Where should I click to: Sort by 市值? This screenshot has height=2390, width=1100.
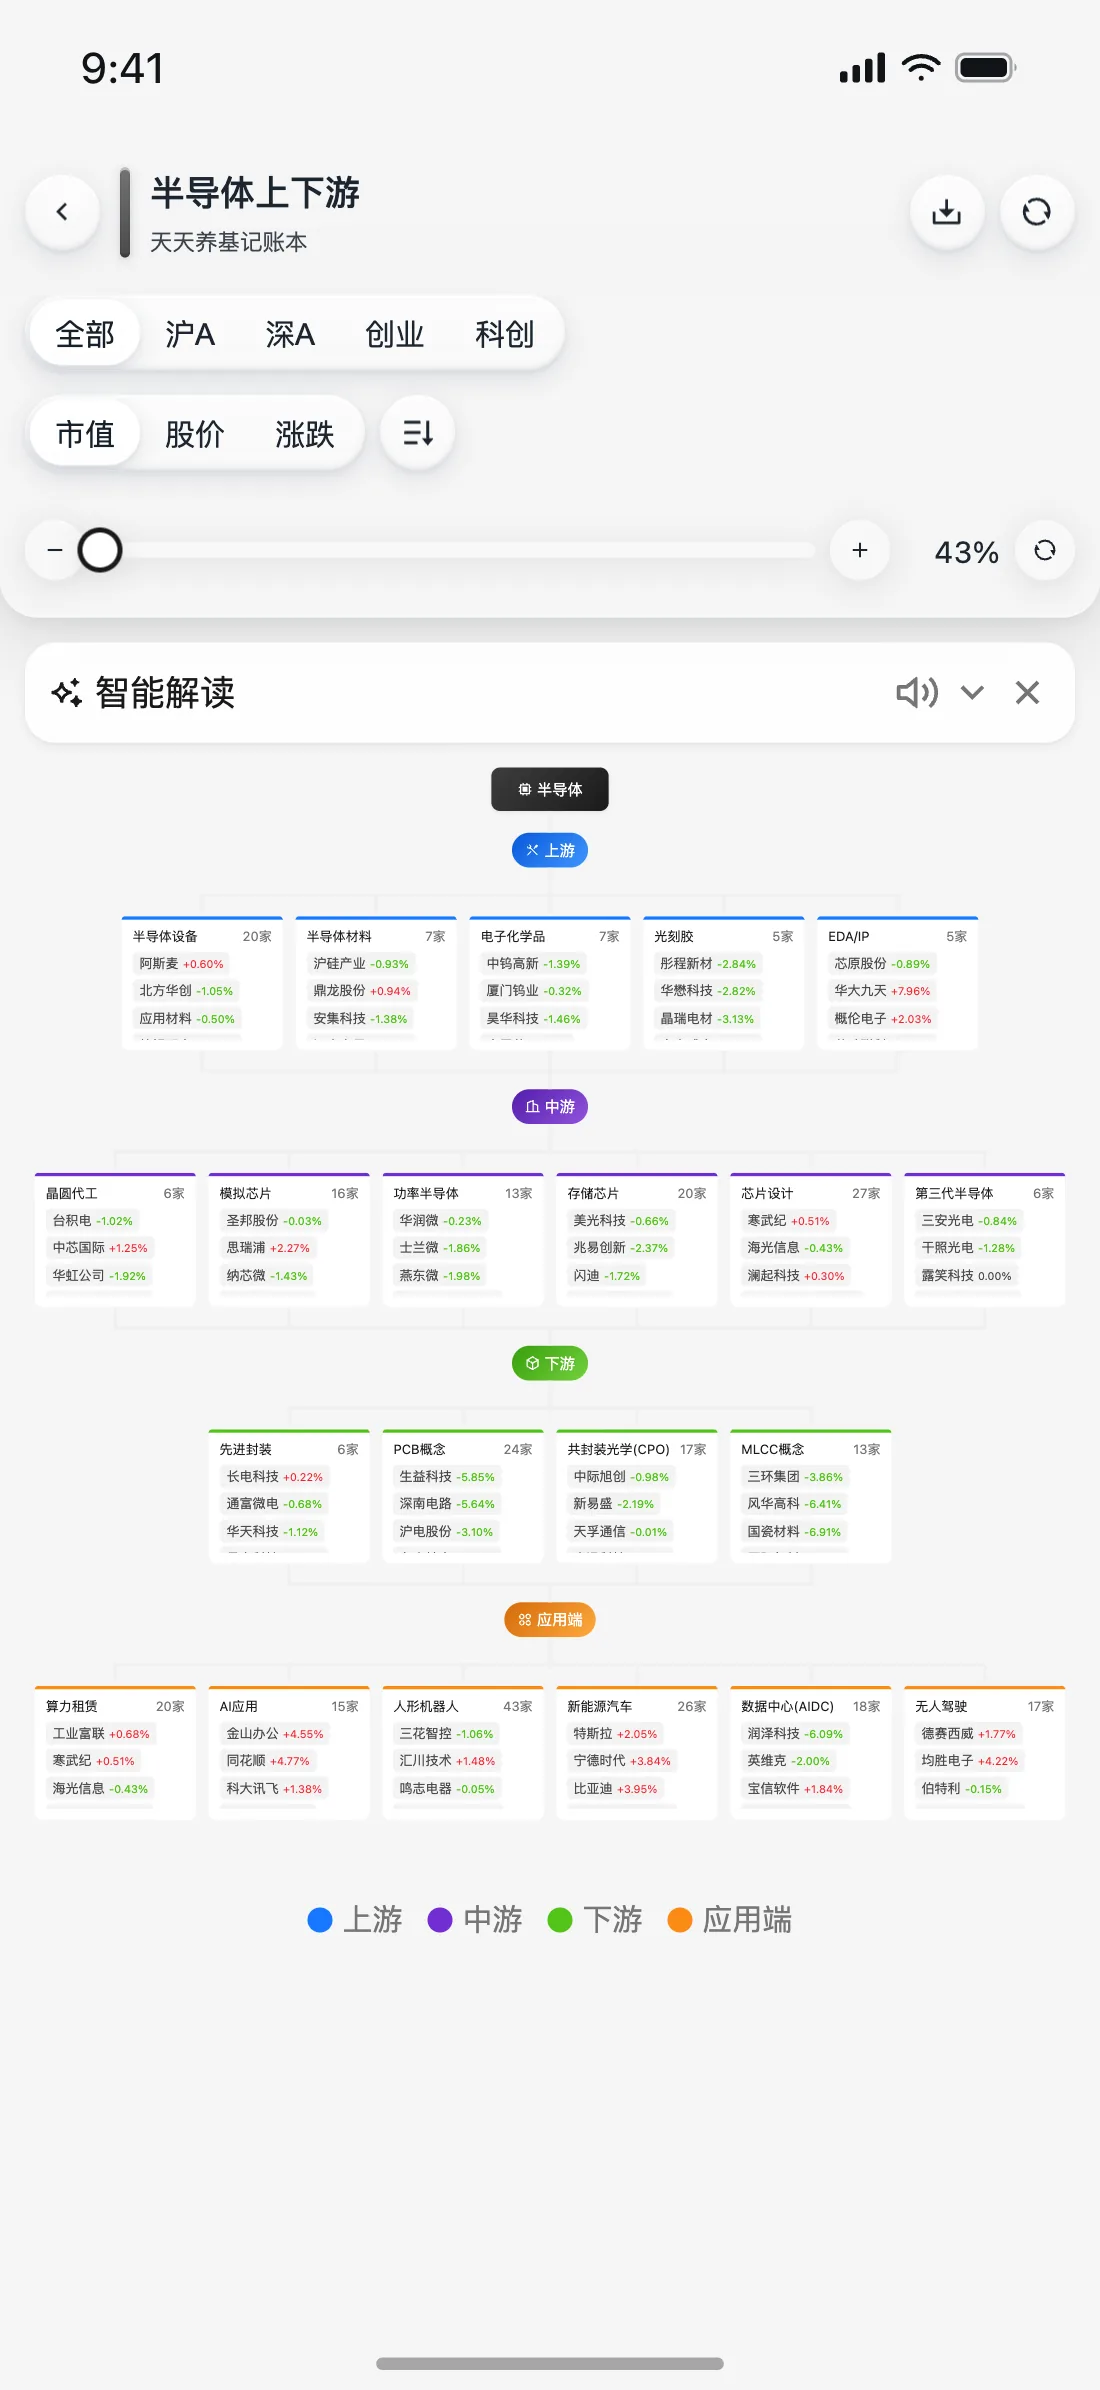coord(85,433)
